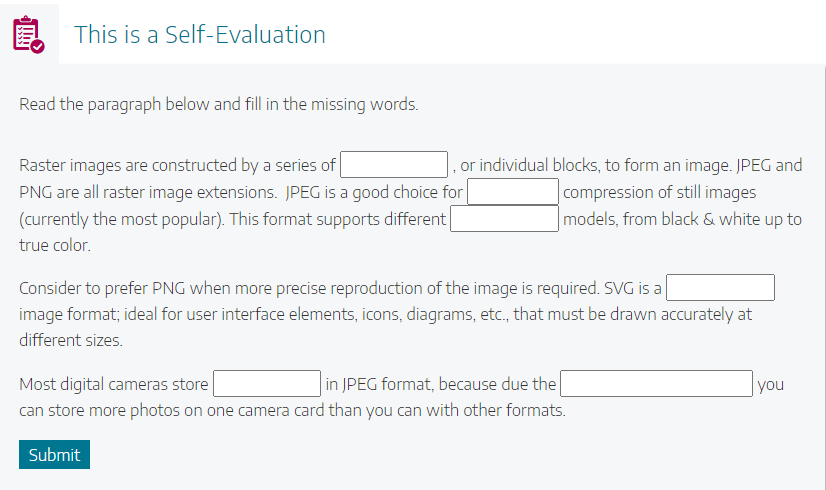826x490 pixels.
Task: Click the 'image format; ideal for user interface' line
Action: point(385,315)
